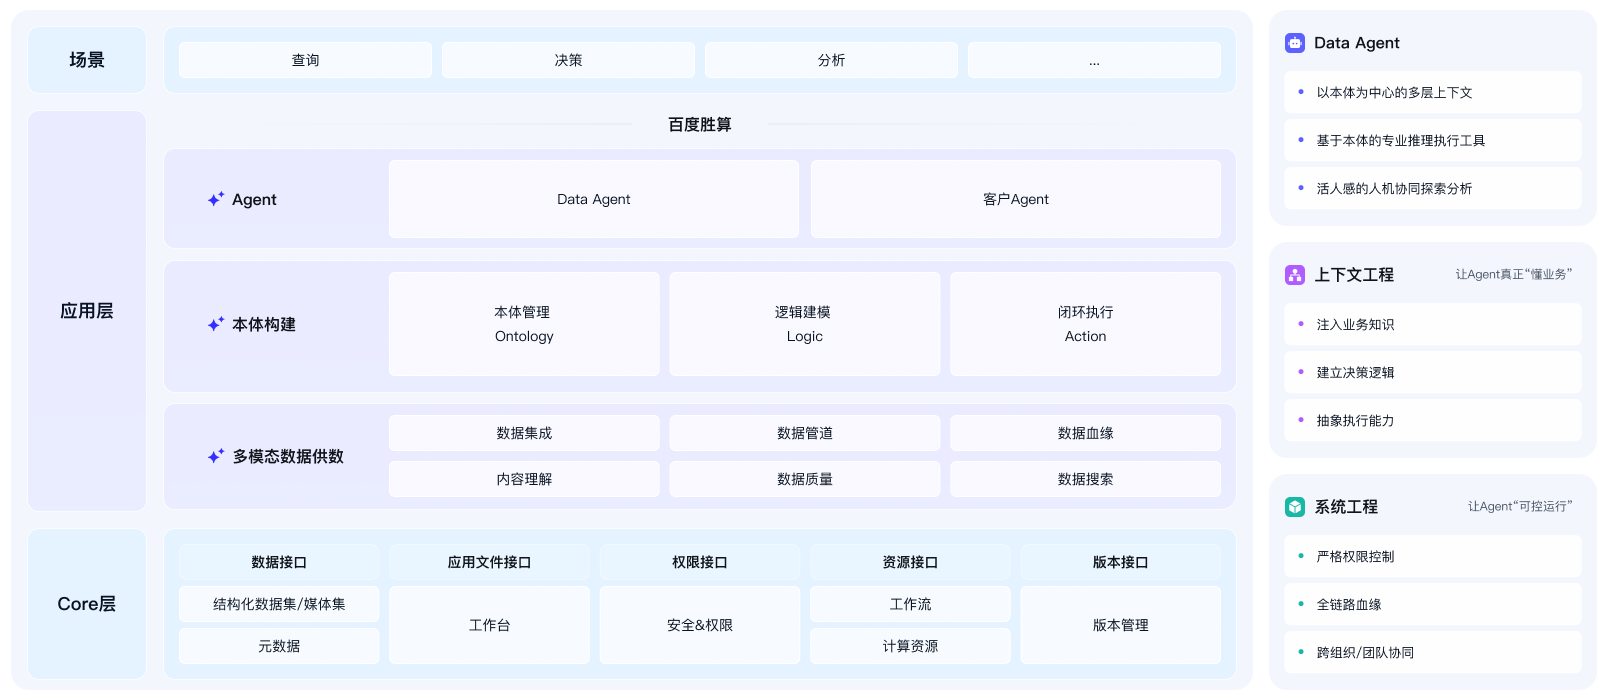Select the 数据搜索 box
The image size is (1608, 700).
point(1085,479)
